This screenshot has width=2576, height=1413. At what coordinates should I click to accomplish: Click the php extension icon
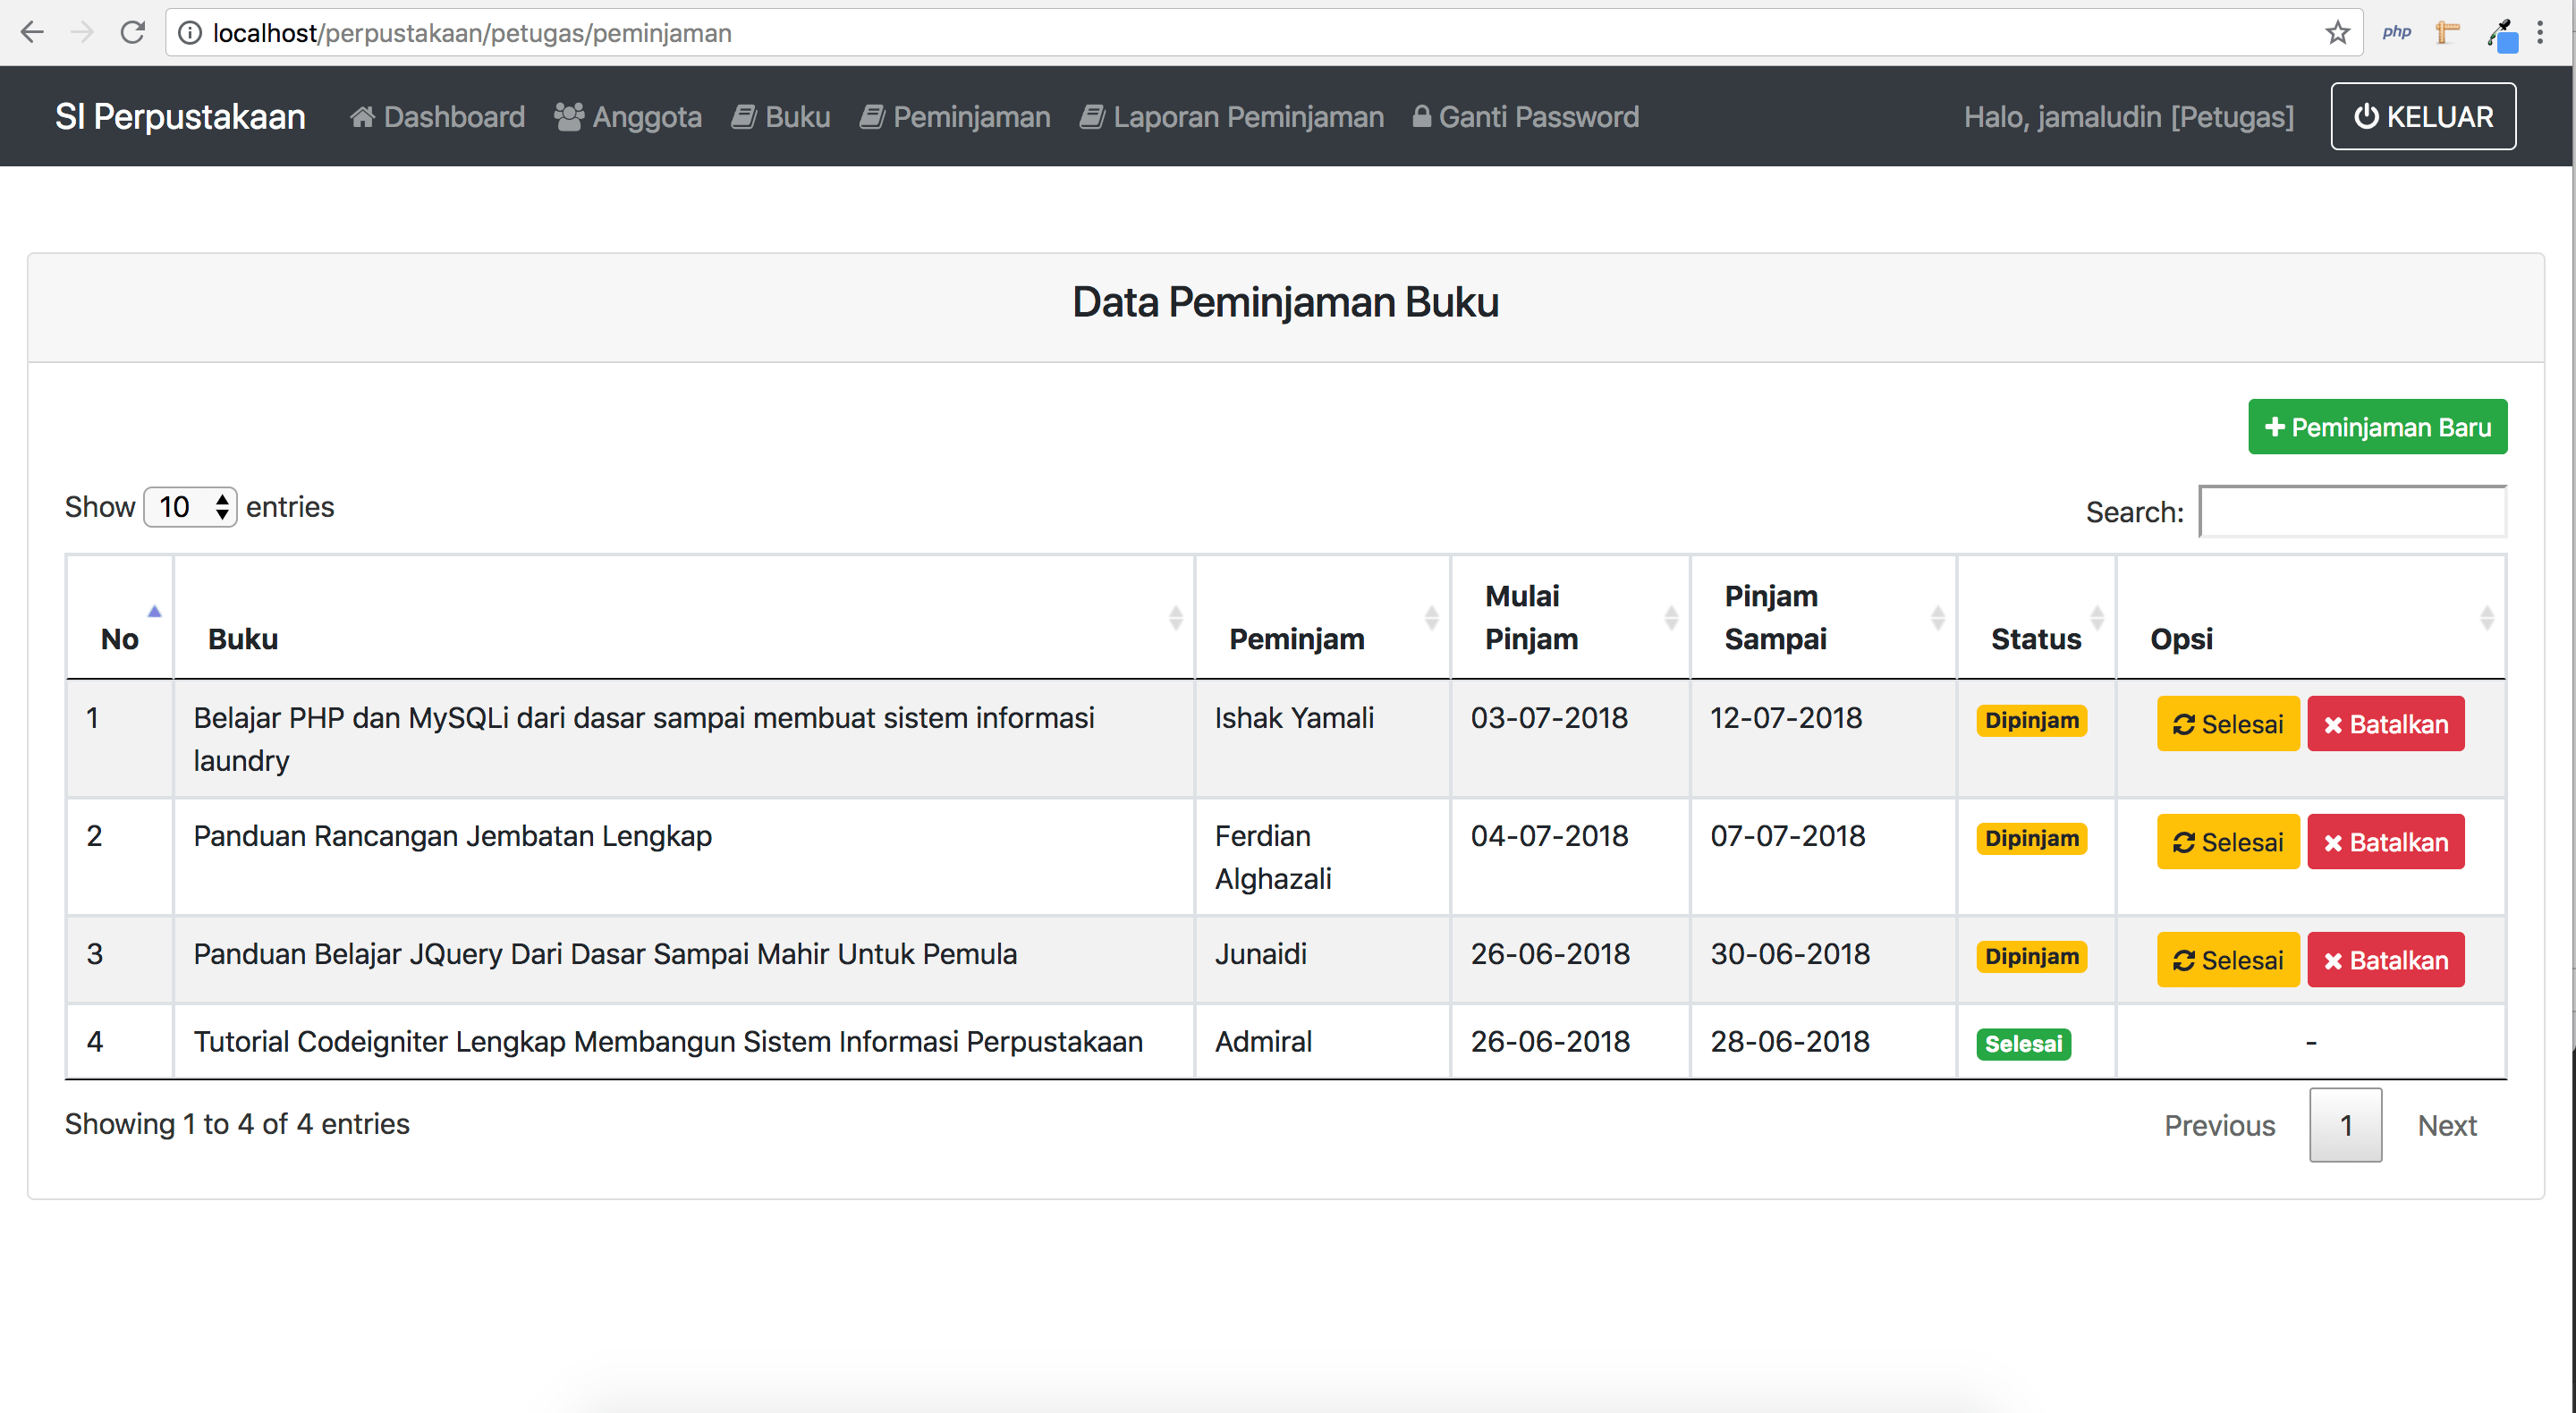2396,33
